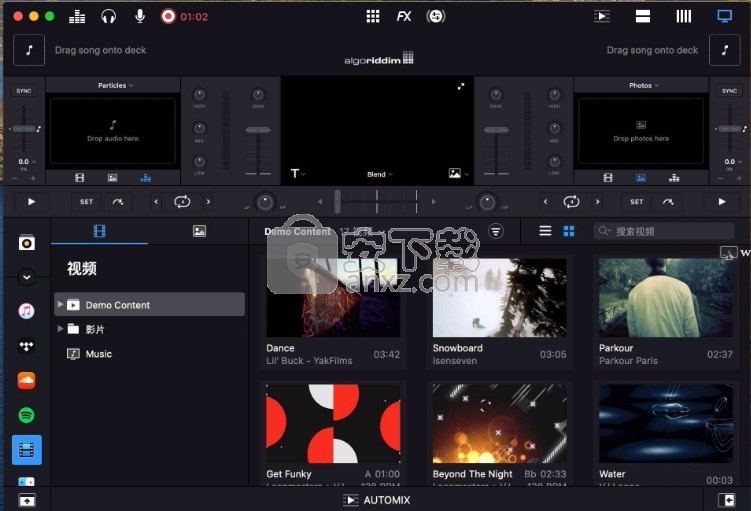Screen dimensions: 751x511
Task: Select the Snowboard video thumbnail
Action: pyautogui.click(x=499, y=298)
